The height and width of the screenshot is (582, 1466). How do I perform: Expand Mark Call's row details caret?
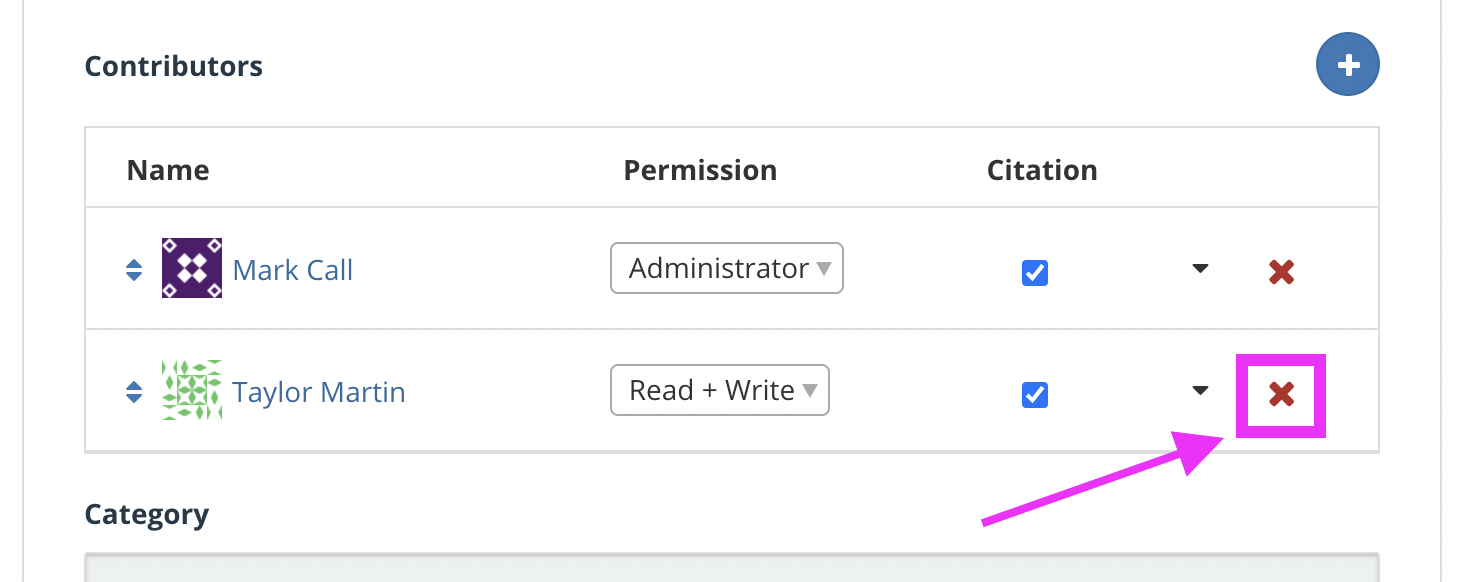pos(1201,269)
